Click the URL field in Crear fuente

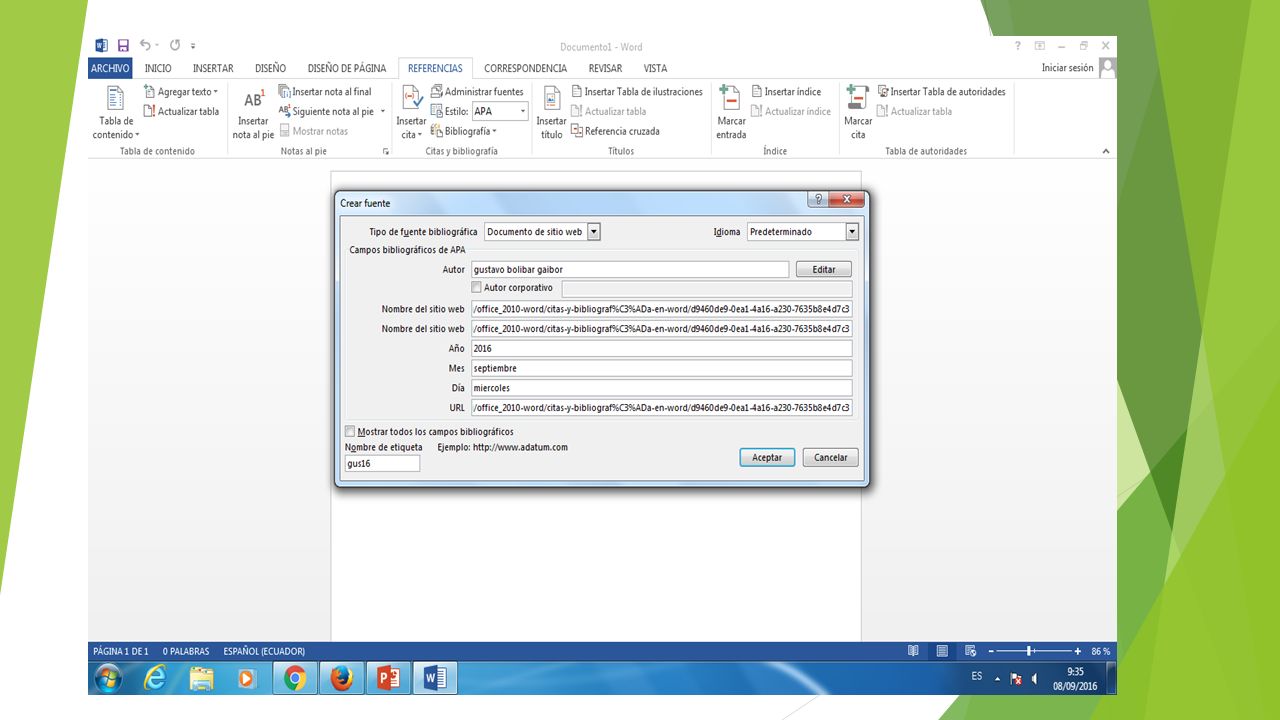pyautogui.click(x=662, y=408)
